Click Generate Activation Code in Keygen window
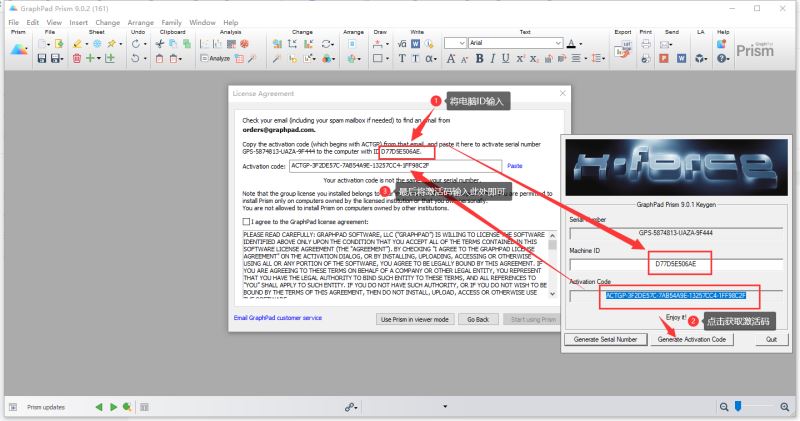The height and width of the screenshot is (421, 800). [691, 339]
